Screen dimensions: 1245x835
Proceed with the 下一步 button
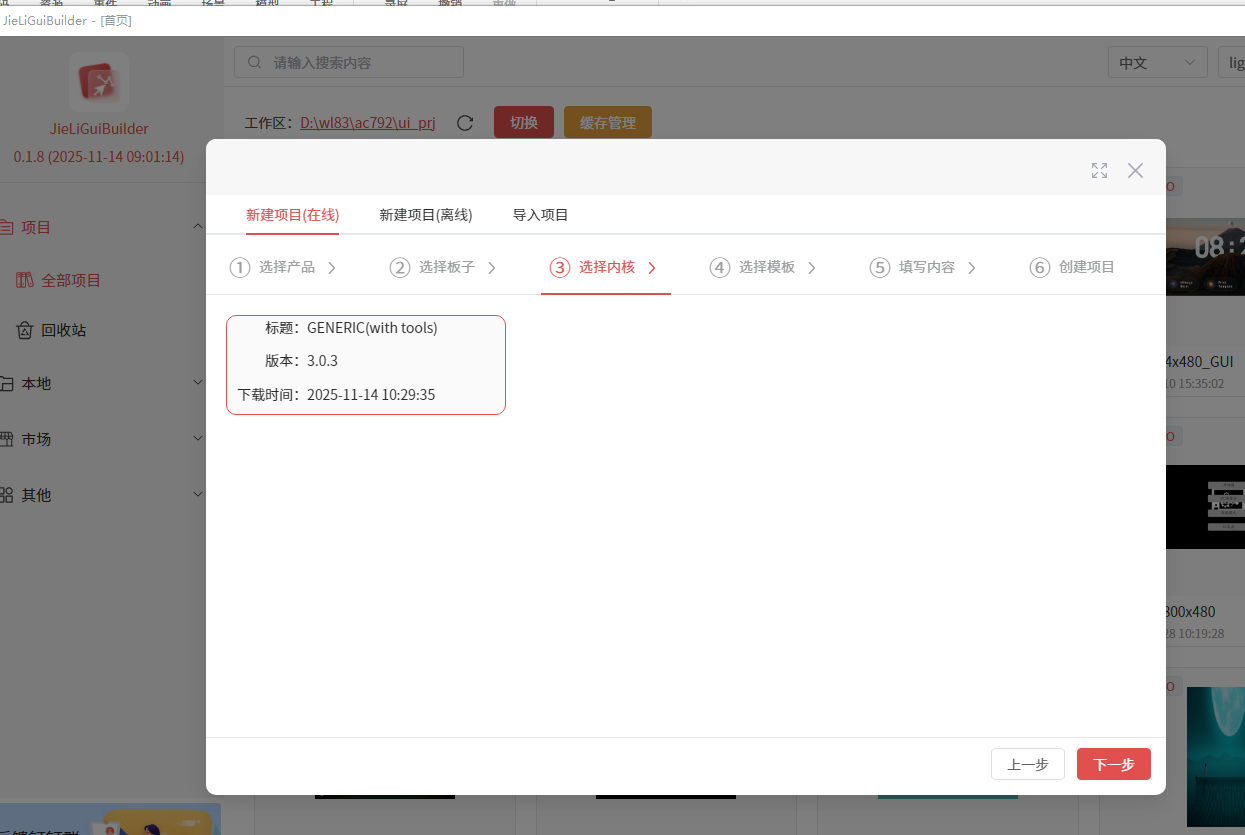coord(1114,764)
